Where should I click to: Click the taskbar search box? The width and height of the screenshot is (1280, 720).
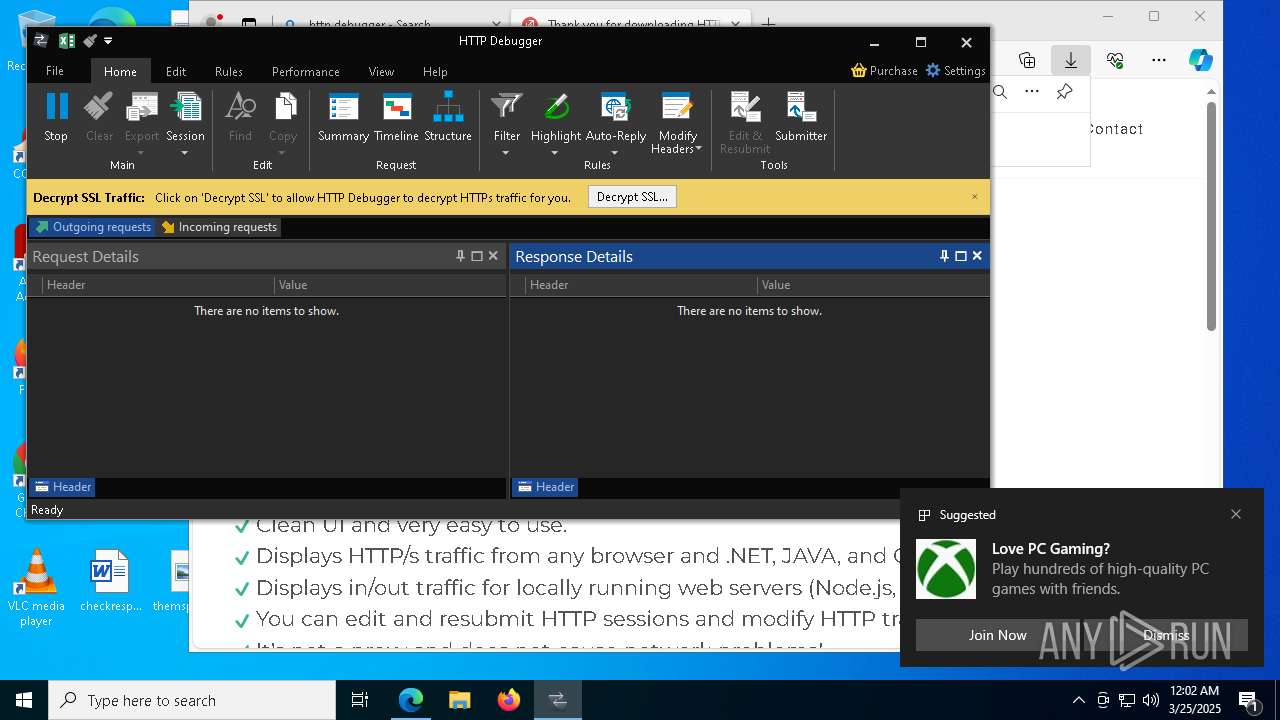click(x=192, y=700)
